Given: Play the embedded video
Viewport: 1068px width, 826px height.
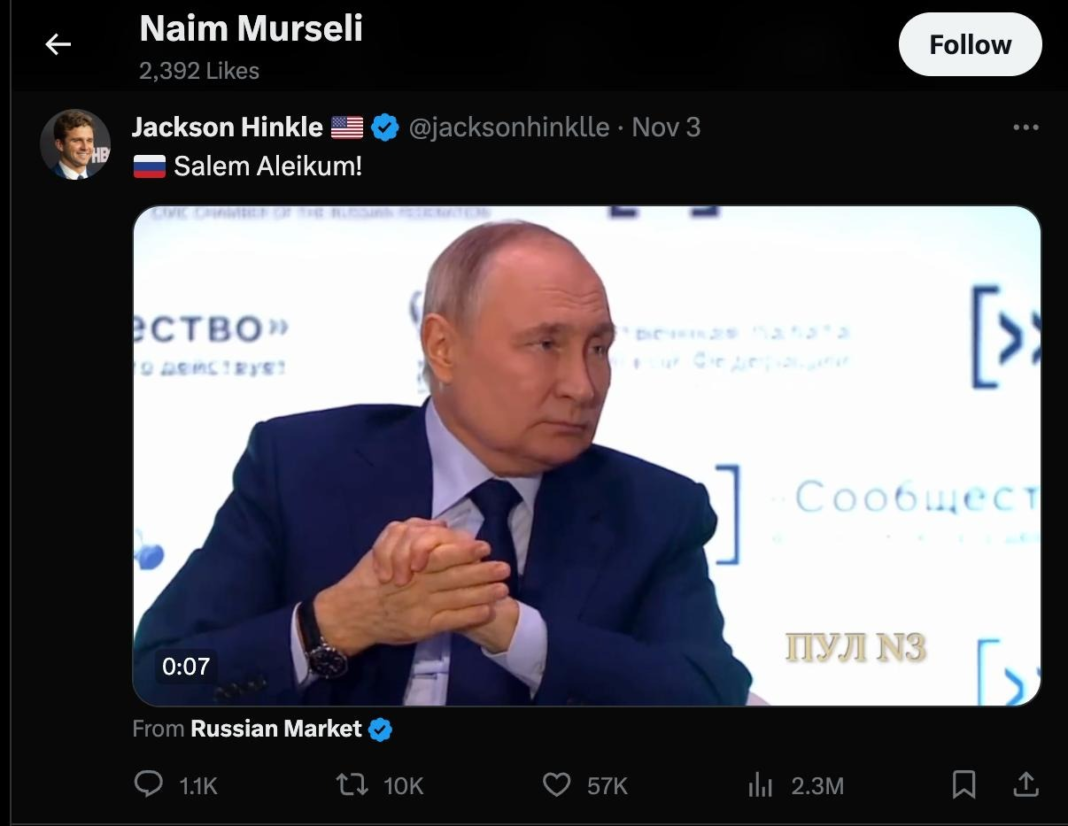Looking at the screenshot, I should (586, 455).
